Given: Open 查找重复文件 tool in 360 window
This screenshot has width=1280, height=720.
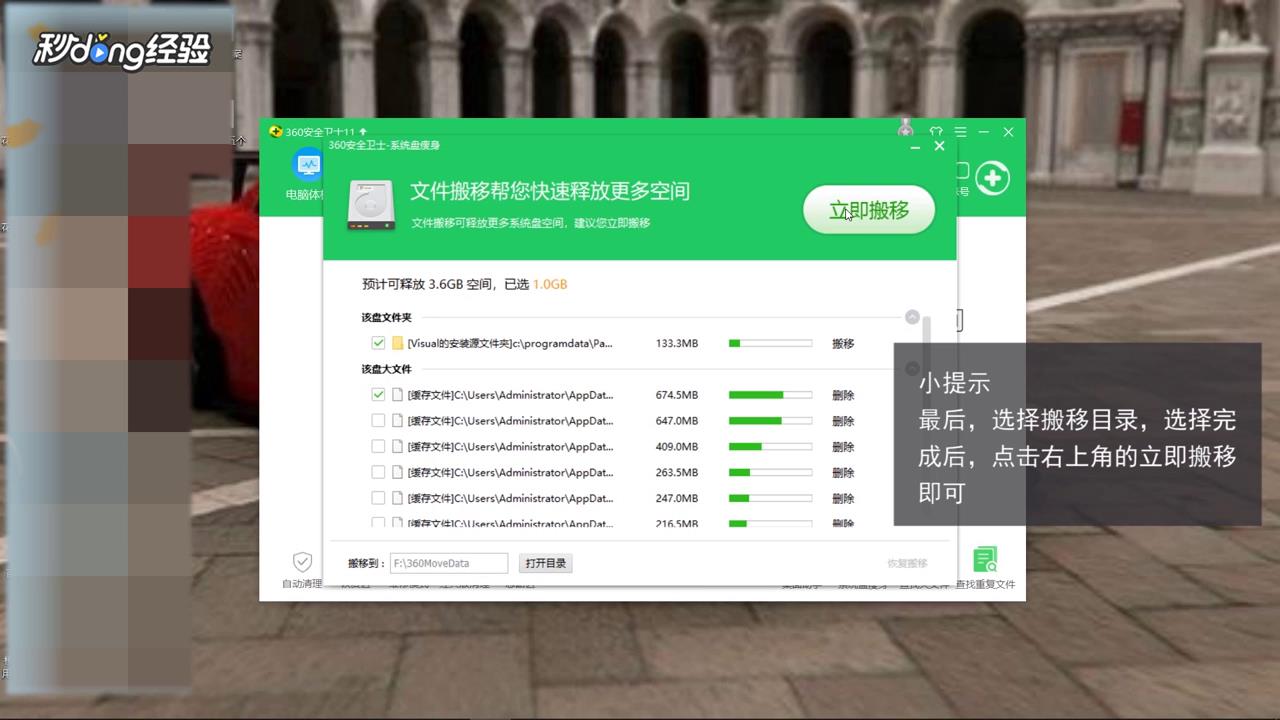Looking at the screenshot, I should tap(985, 569).
